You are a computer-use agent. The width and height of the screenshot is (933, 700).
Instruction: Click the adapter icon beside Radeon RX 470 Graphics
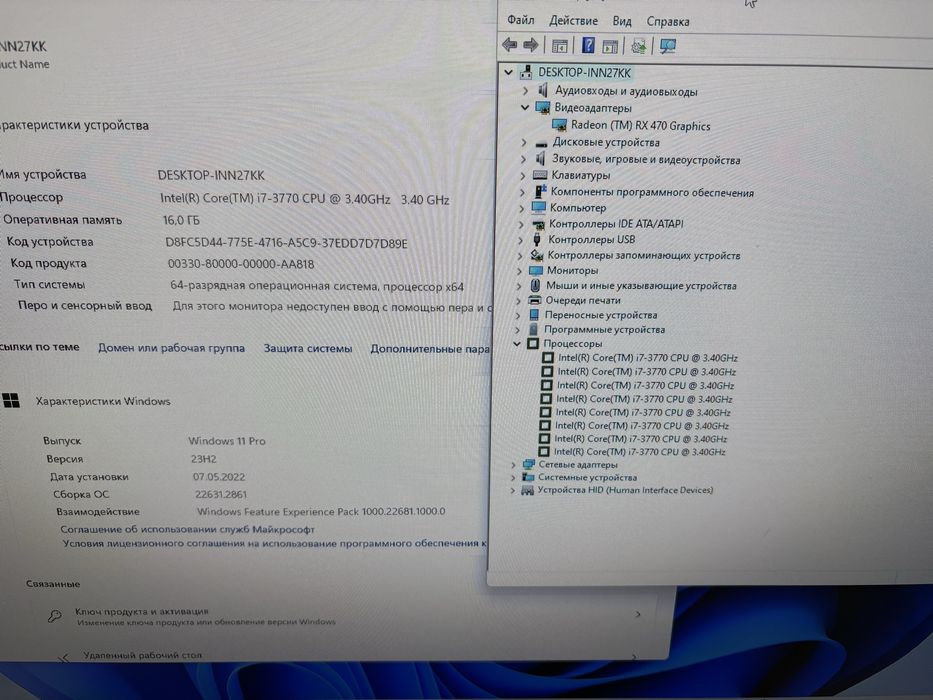[559, 125]
